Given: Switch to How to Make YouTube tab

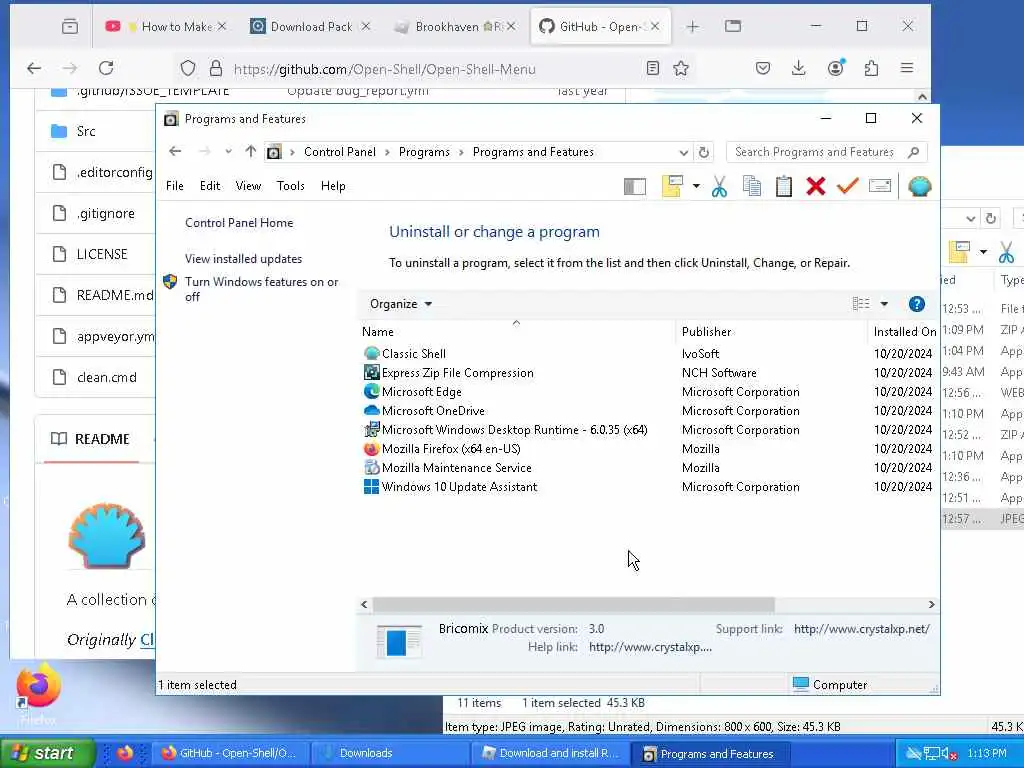Looking at the screenshot, I should coord(165,27).
